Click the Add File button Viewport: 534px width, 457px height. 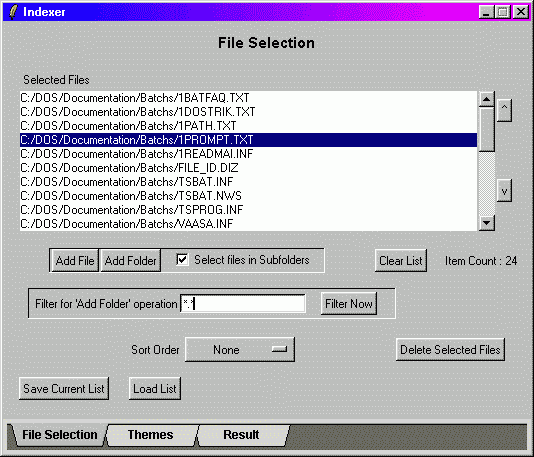[x=75, y=261]
